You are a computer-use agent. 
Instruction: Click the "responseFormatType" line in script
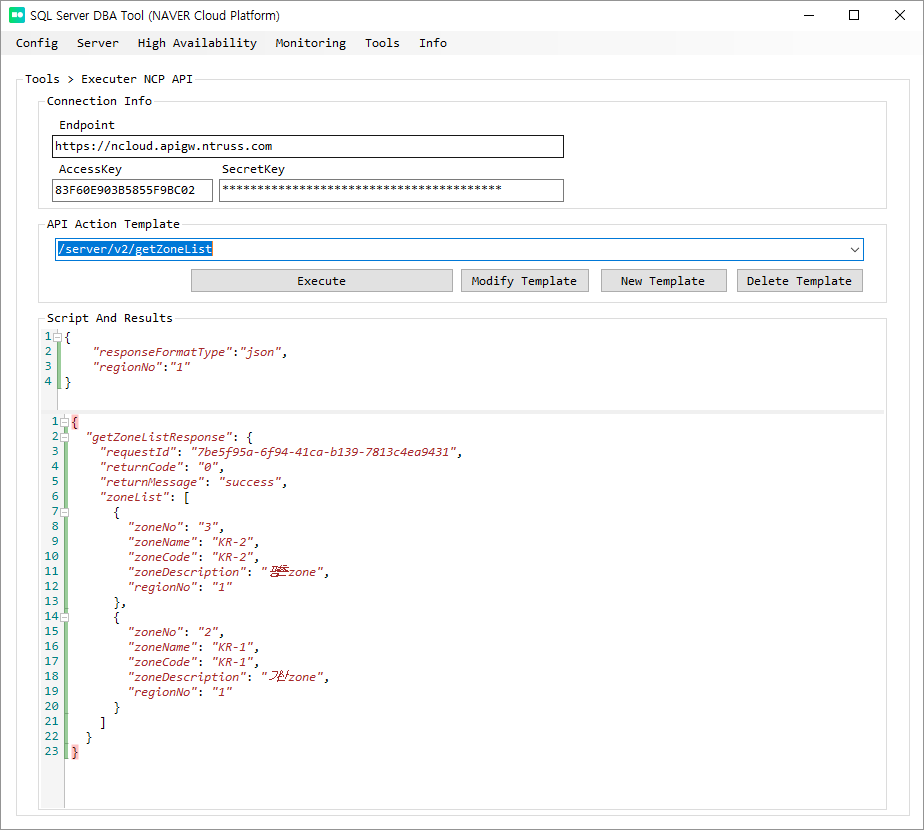coord(190,352)
